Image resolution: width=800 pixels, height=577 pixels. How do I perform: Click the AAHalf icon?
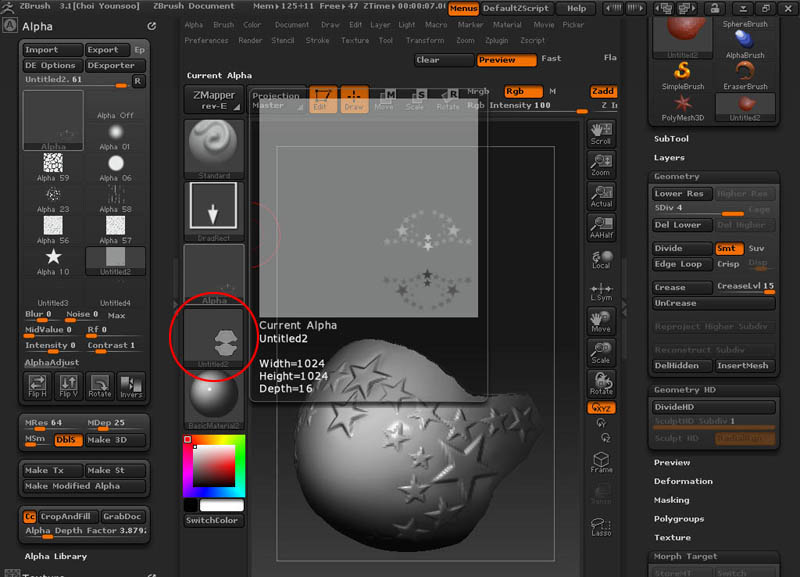601,227
